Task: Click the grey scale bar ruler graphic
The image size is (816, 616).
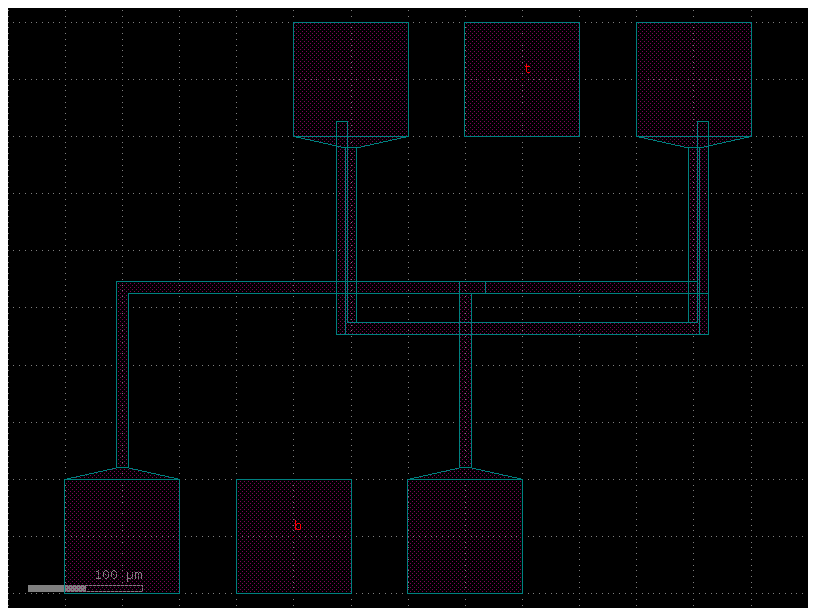Action: [85, 588]
